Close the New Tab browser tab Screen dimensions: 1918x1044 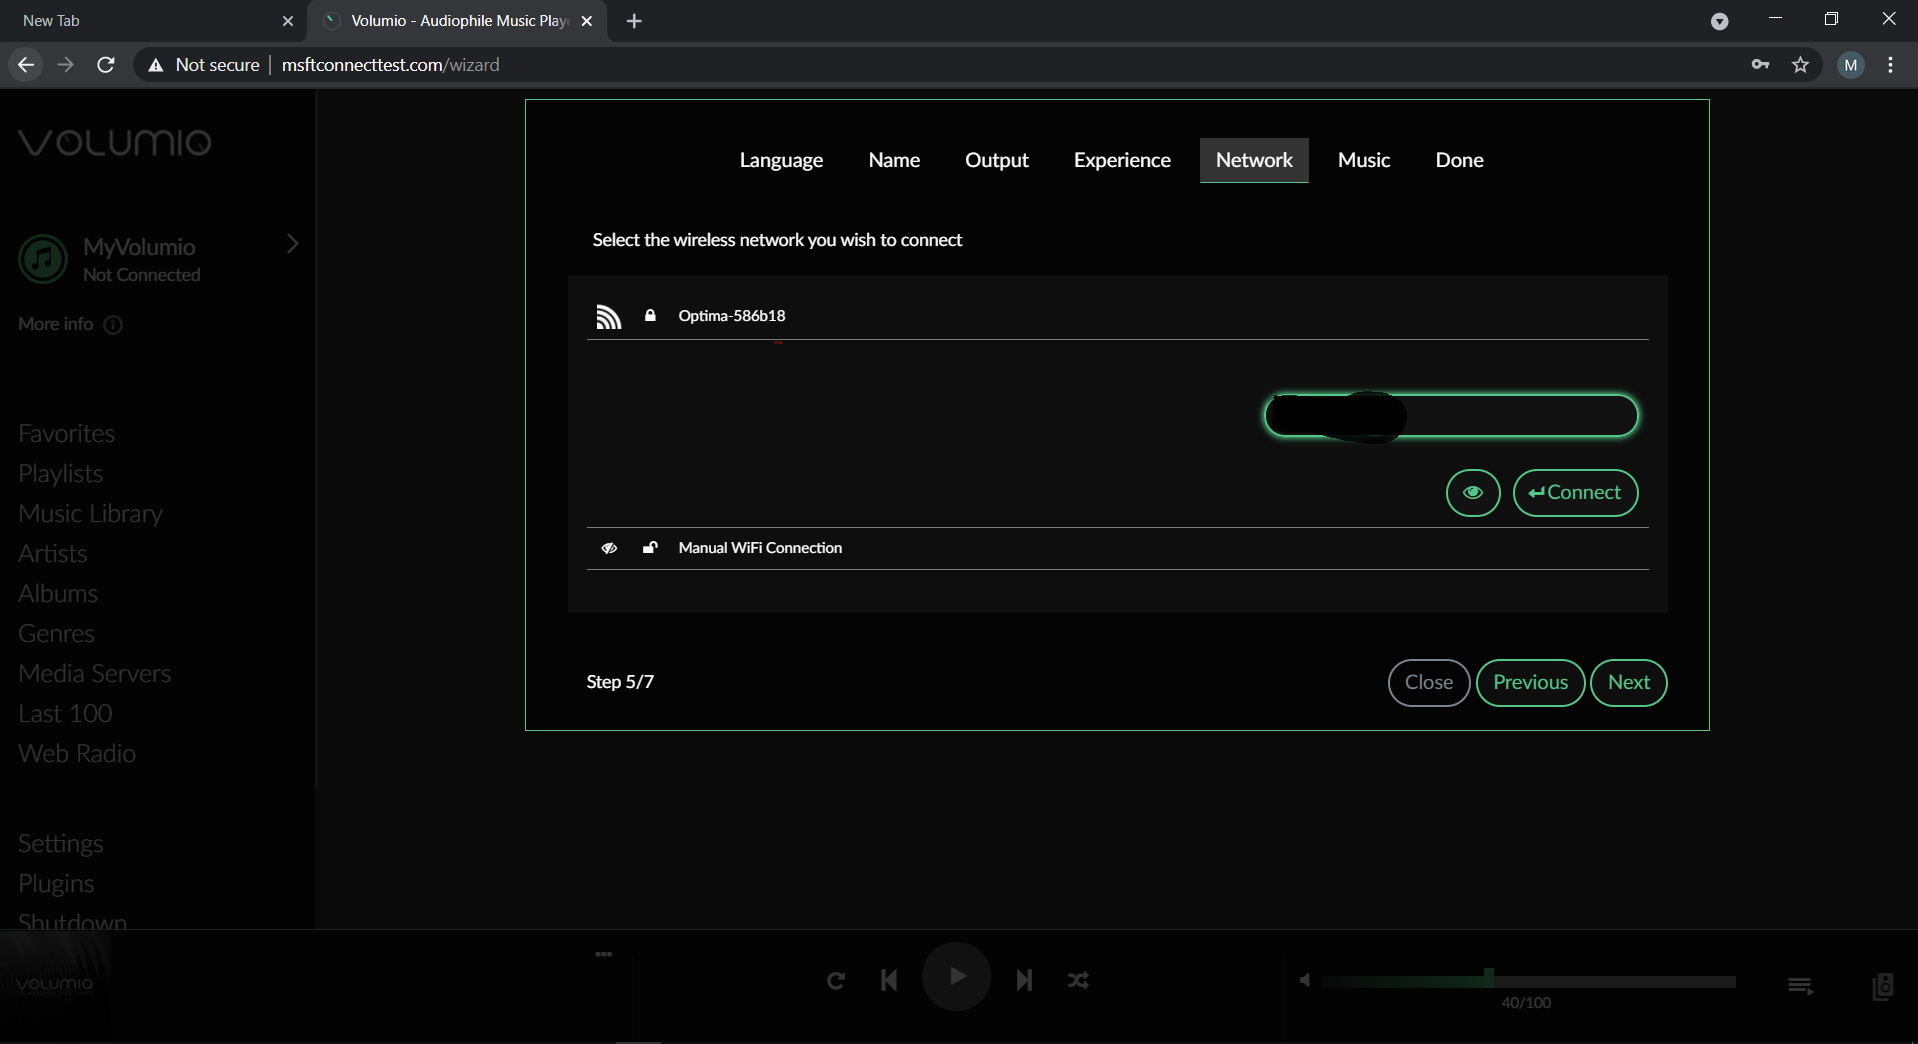click(288, 21)
